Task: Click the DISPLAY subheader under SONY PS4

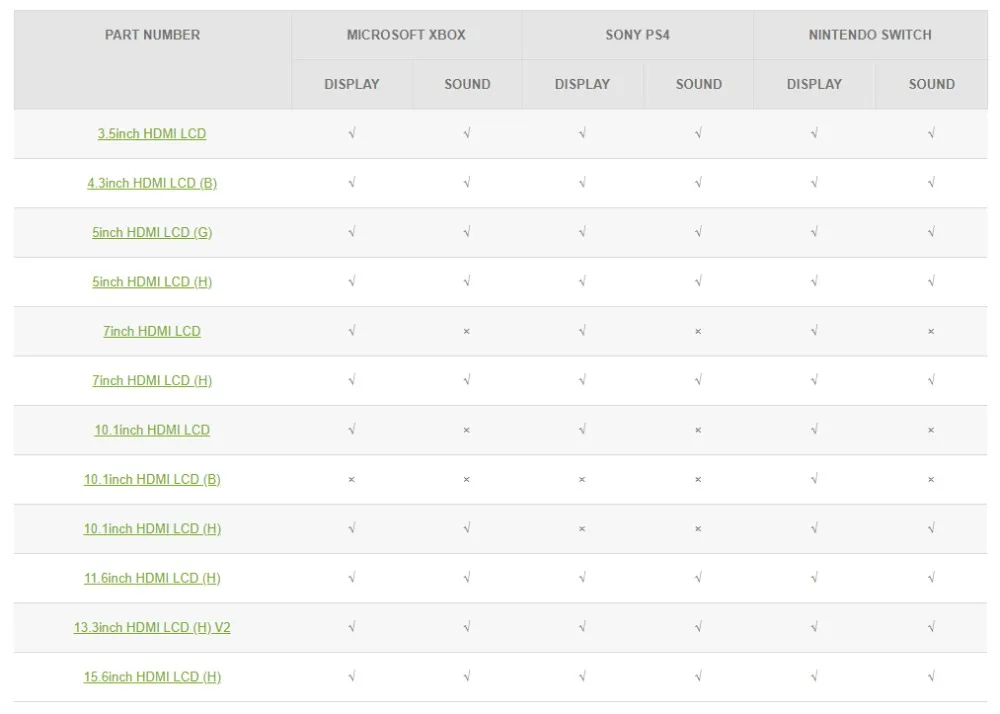Action: [x=582, y=84]
